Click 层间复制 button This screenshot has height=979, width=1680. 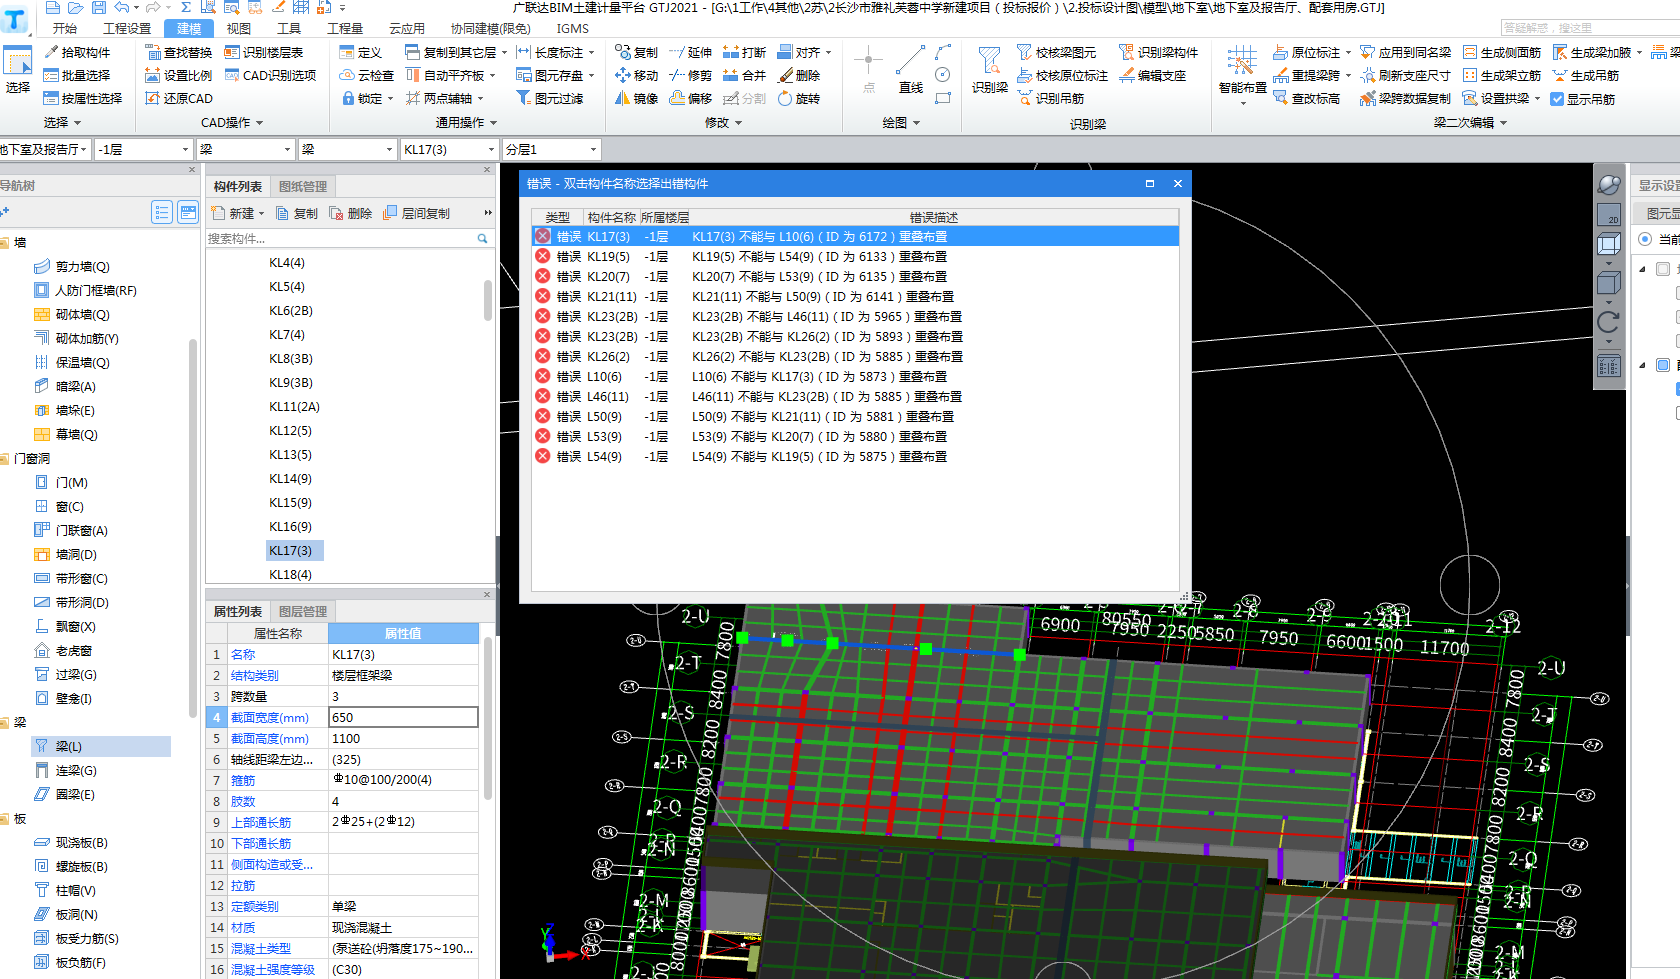point(417,213)
